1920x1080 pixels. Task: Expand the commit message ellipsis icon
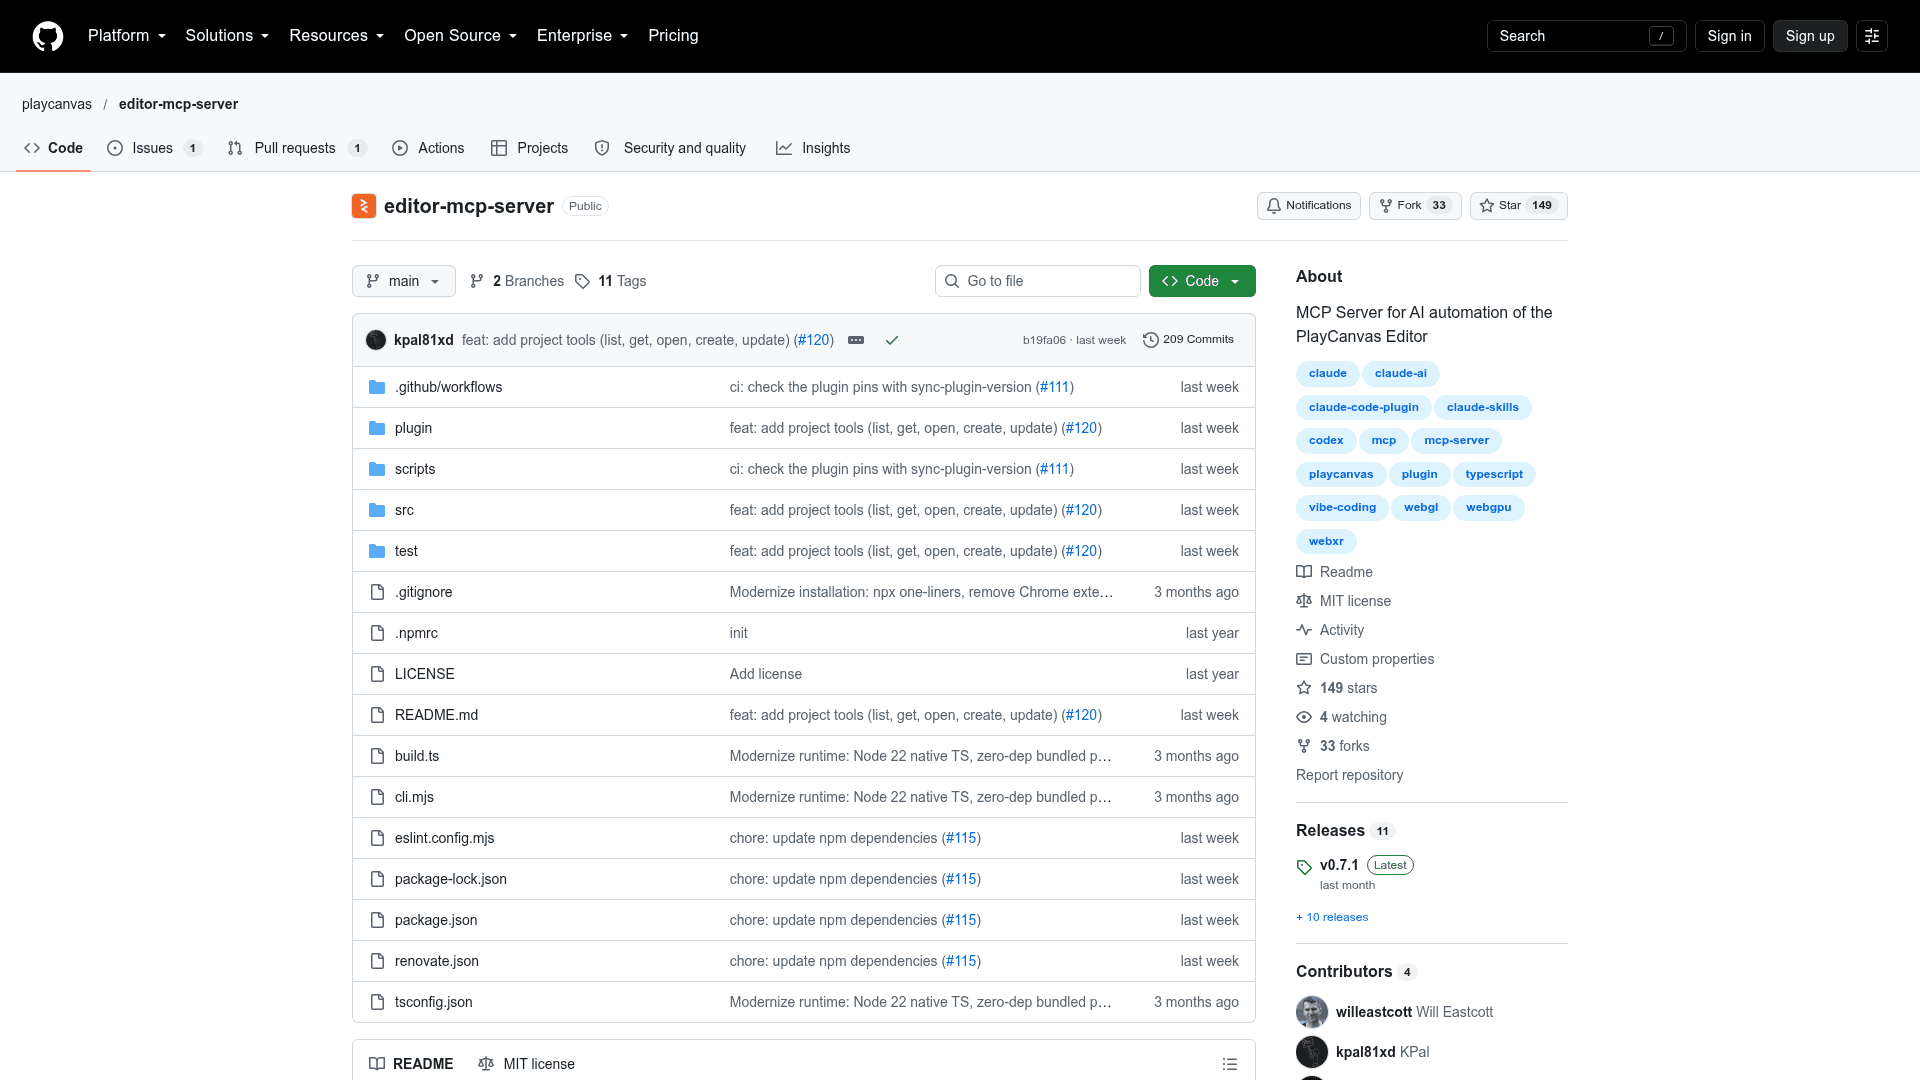pyautogui.click(x=856, y=340)
